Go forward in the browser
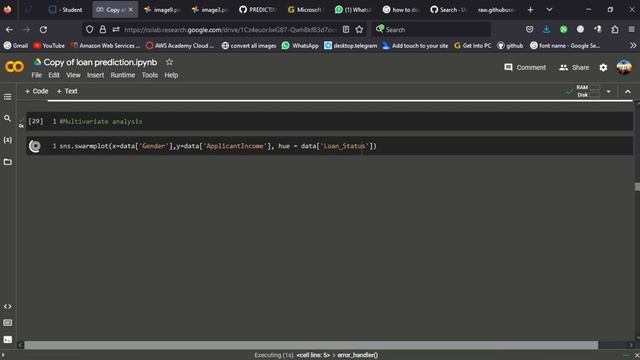Viewport: 640px width, 360px height. [x=26, y=29]
